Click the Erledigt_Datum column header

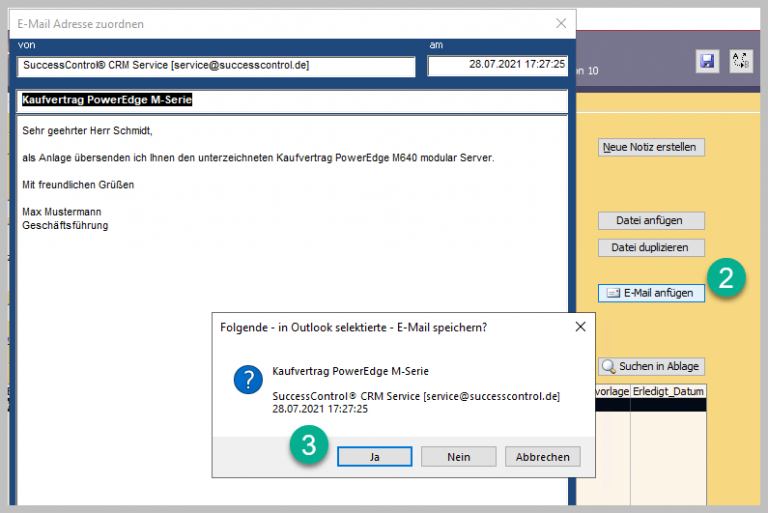pos(668,391)
